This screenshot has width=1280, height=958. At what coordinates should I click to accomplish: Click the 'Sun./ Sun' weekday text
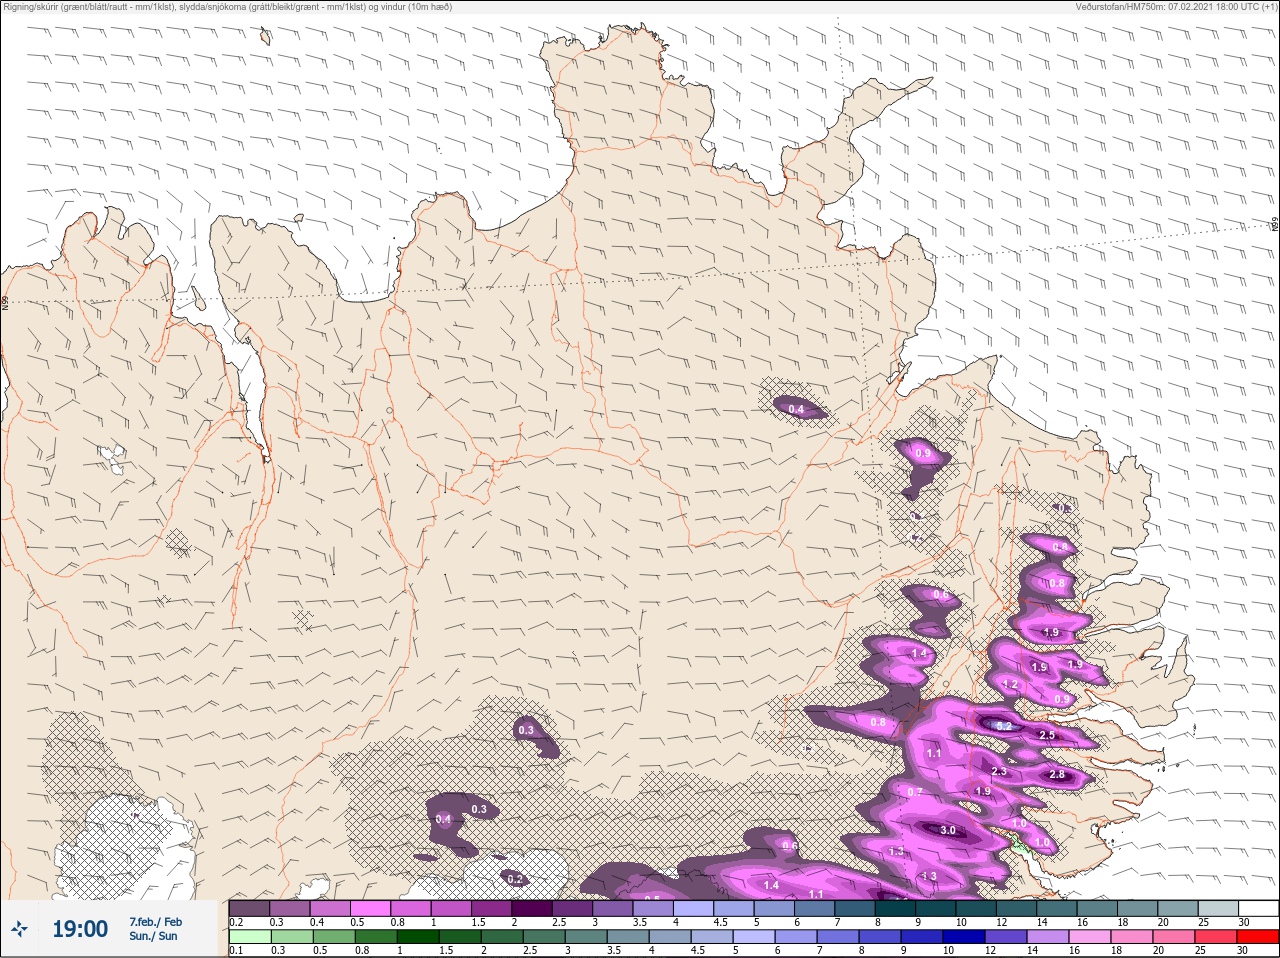tap(153, 936)
